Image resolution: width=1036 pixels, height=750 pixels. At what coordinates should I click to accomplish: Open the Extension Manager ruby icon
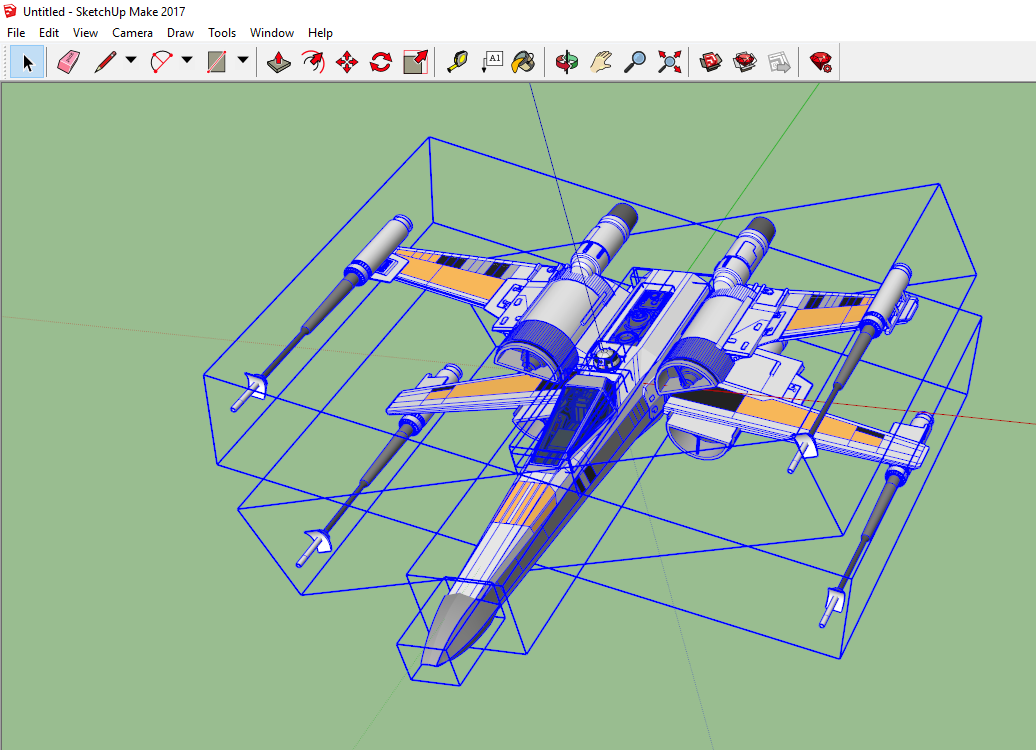[821, 62]
